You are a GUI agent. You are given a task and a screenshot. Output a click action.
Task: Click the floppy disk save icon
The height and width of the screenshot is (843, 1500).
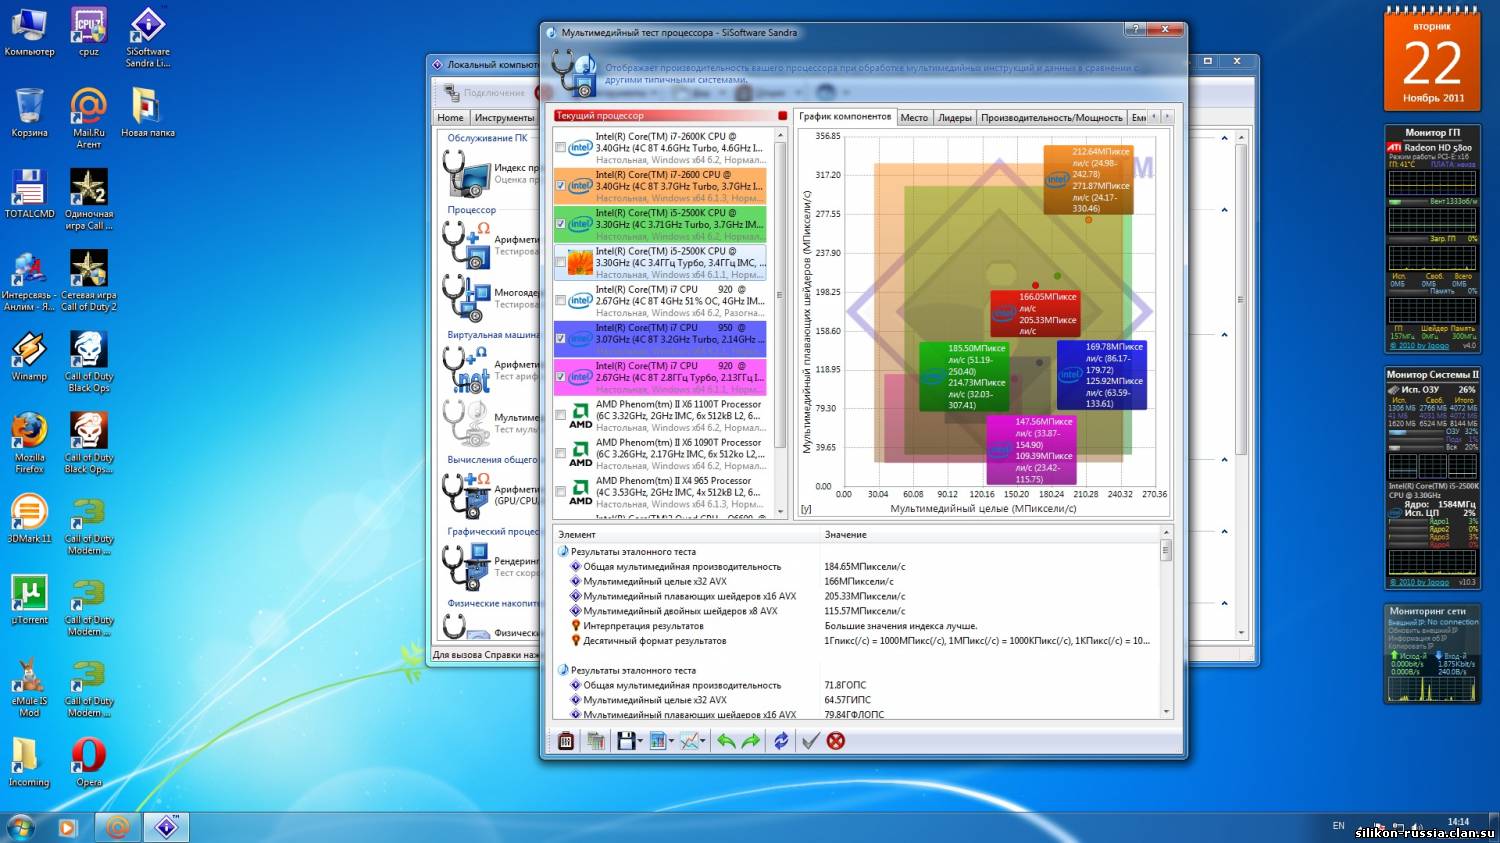click(627, 741)
